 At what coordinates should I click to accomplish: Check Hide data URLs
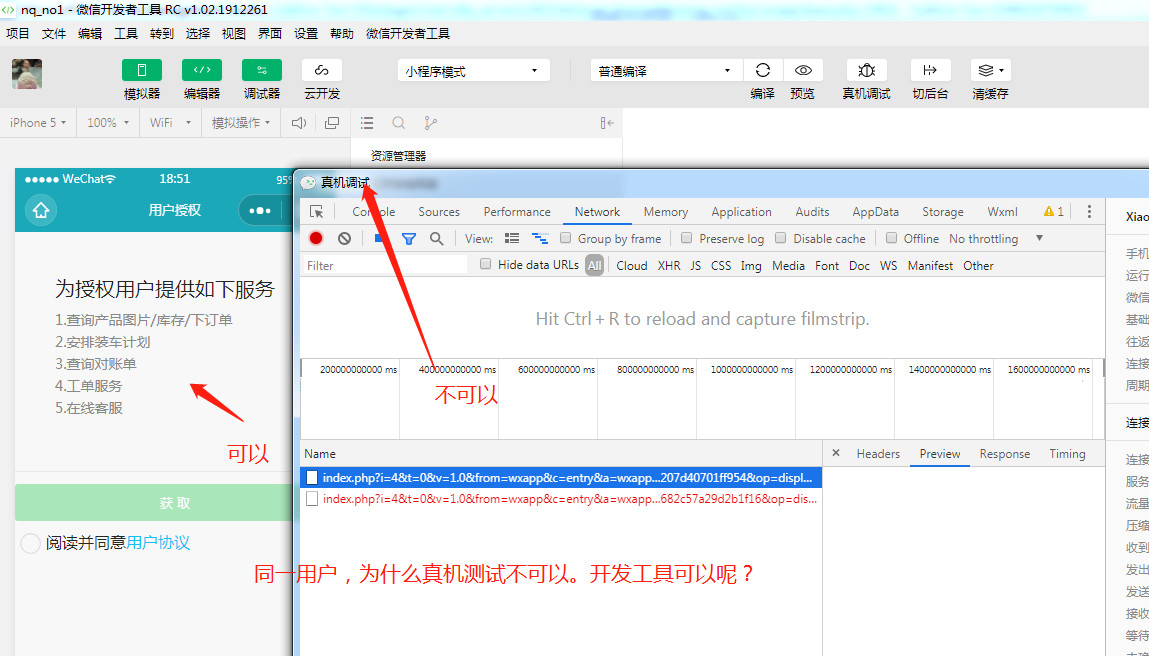485,265
